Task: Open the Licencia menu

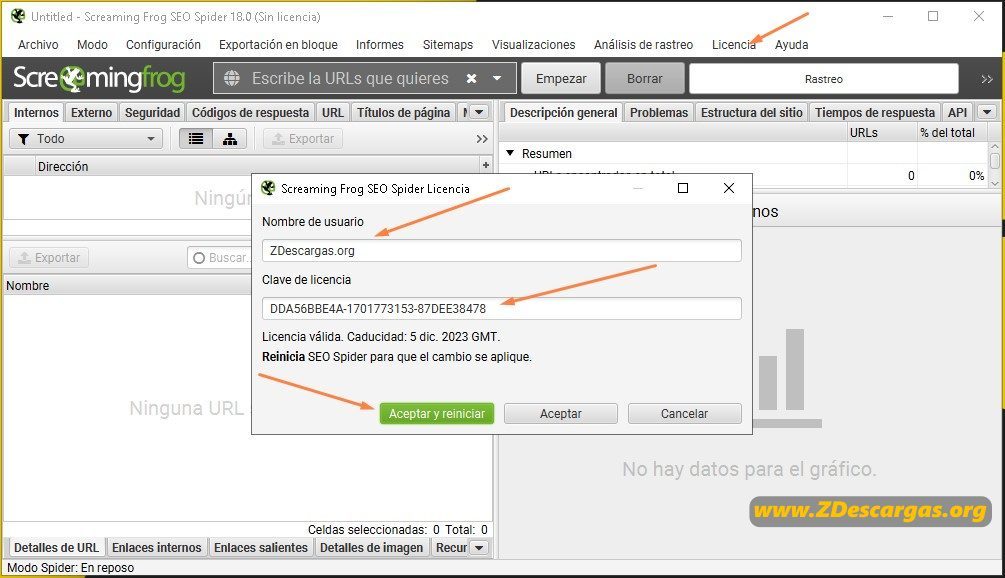Action: pos(734,45)
